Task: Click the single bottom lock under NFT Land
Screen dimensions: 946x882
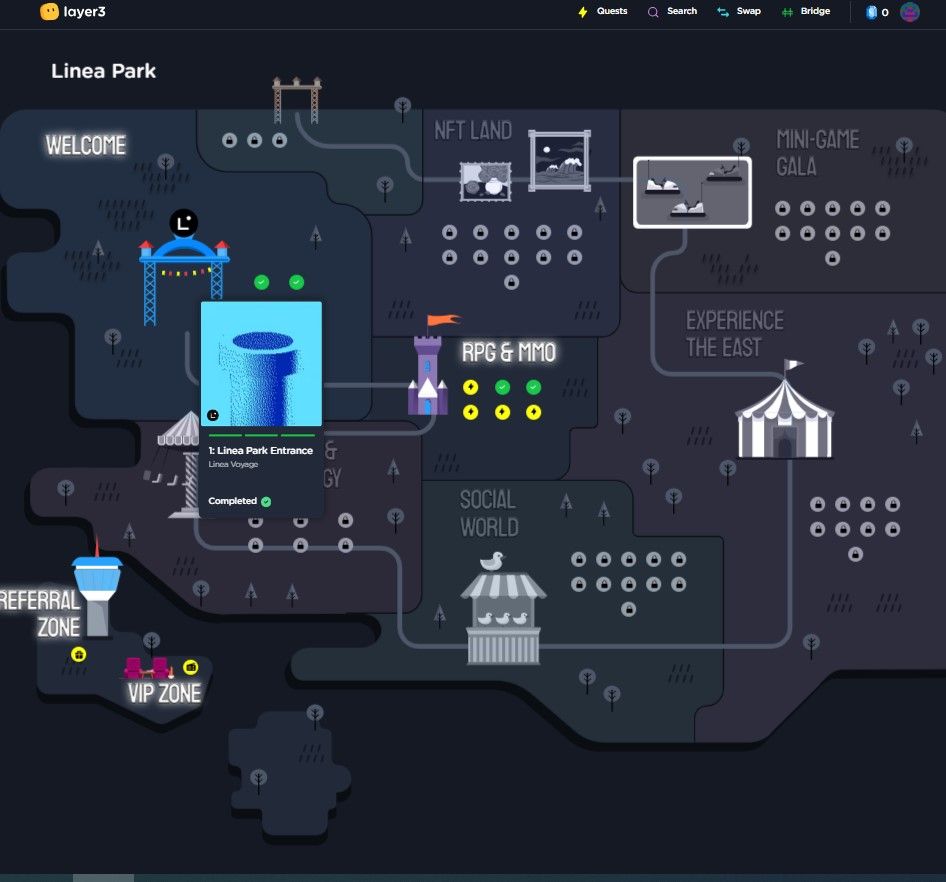Action: click(x=512, y=282)
